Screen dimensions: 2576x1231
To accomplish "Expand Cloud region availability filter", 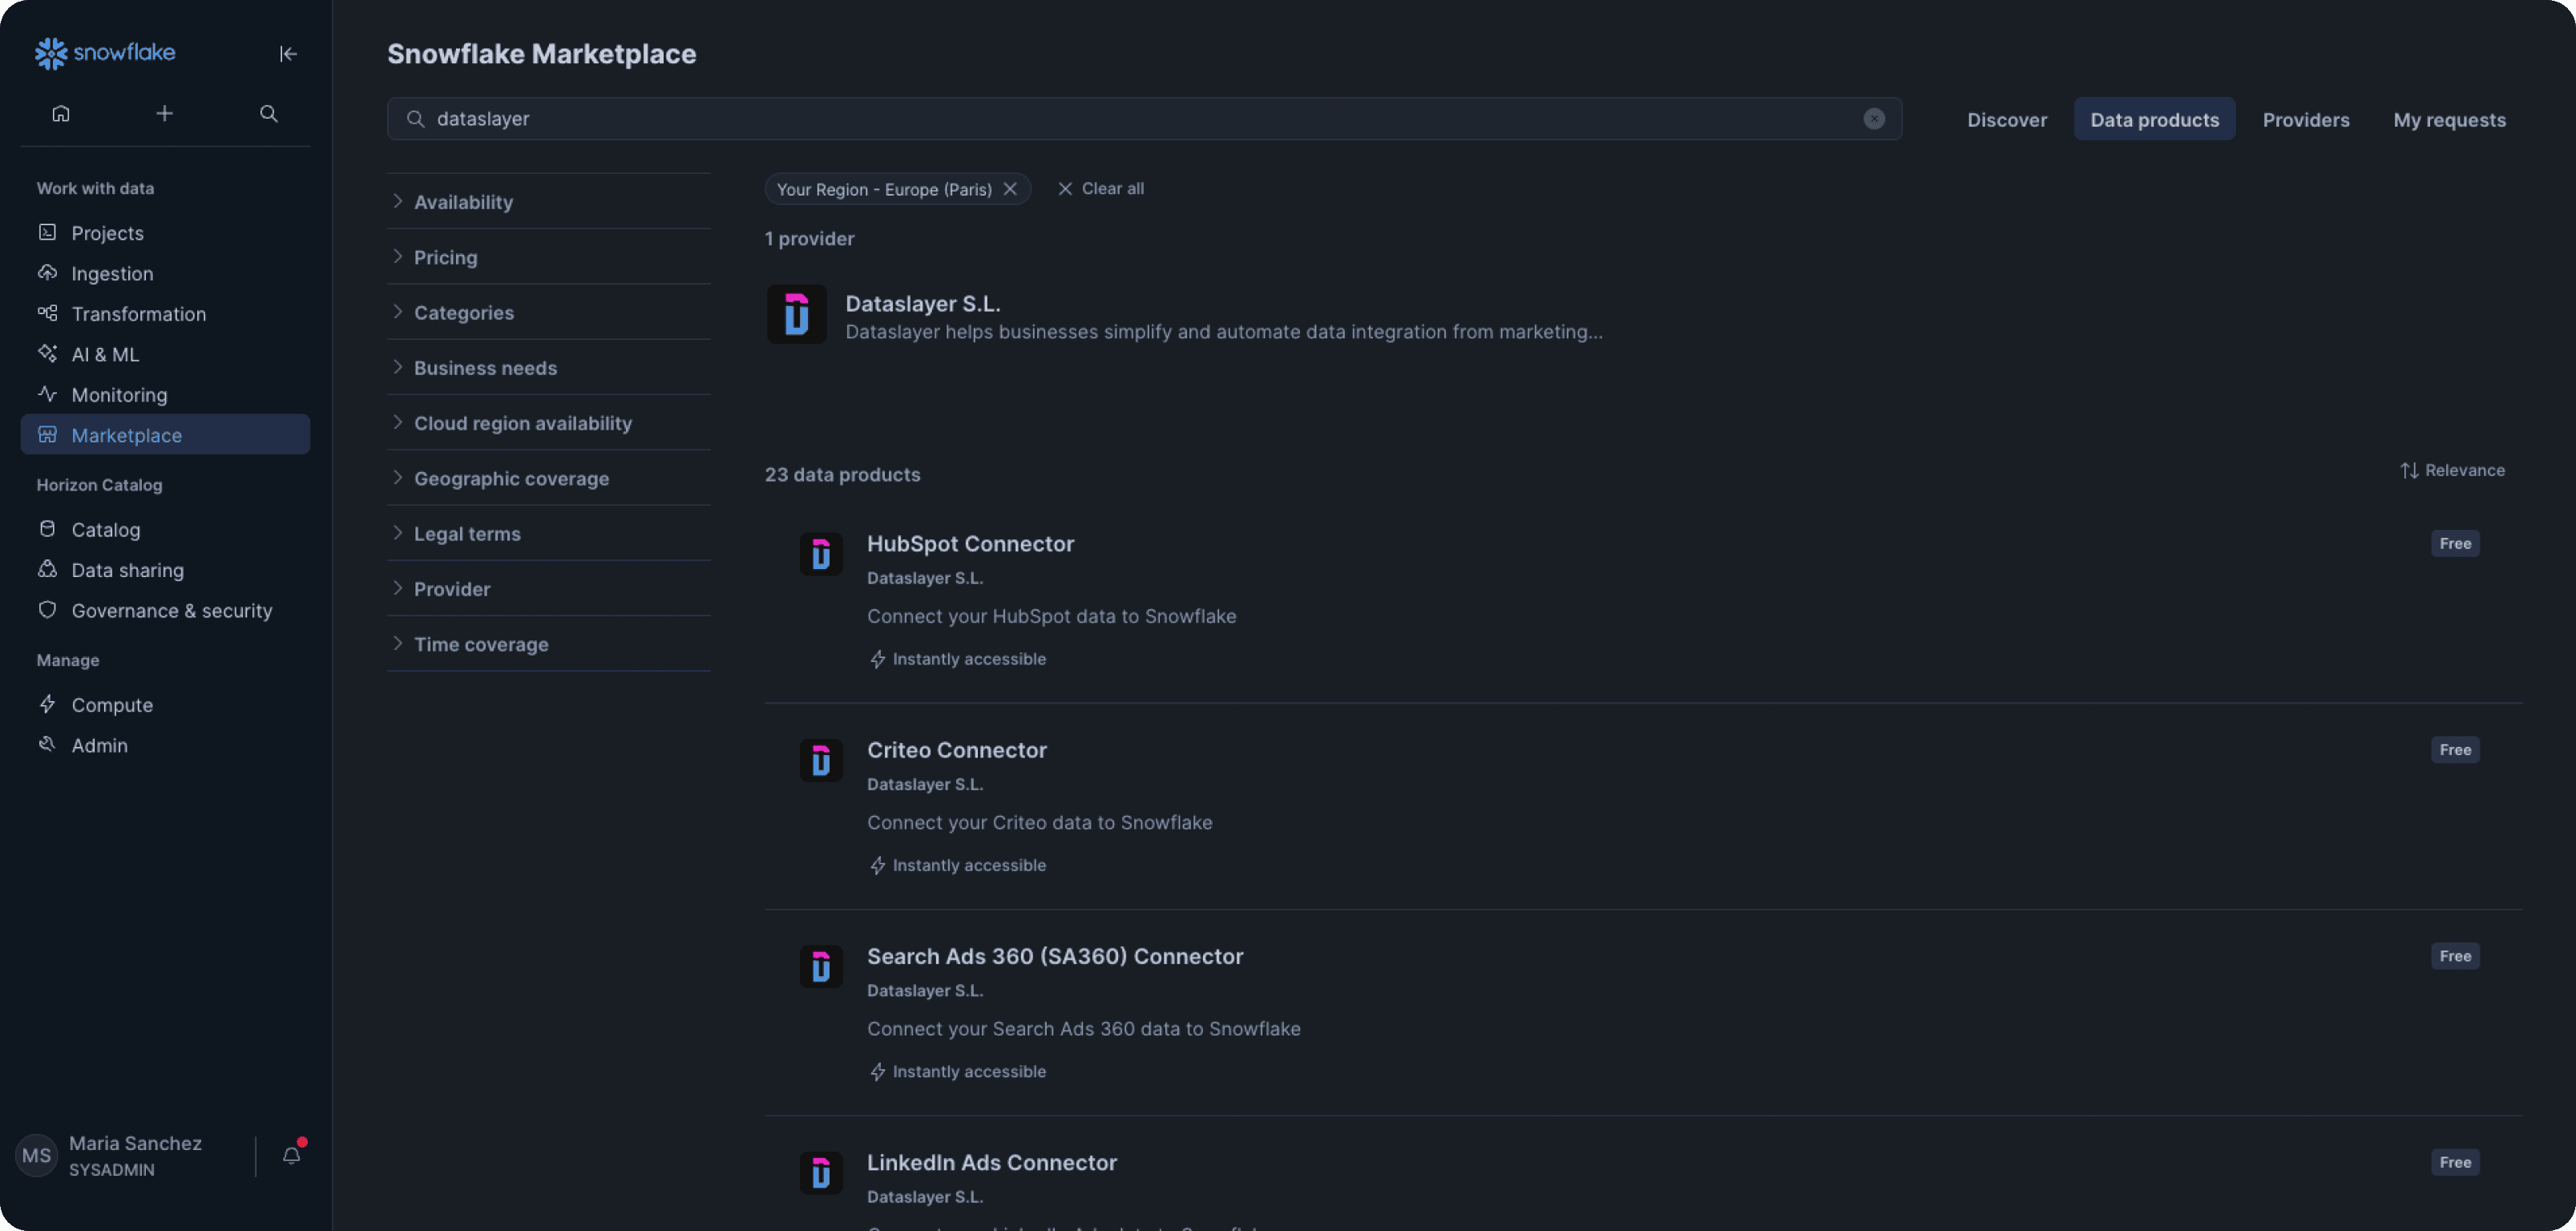I will click(x=522, y=423).
